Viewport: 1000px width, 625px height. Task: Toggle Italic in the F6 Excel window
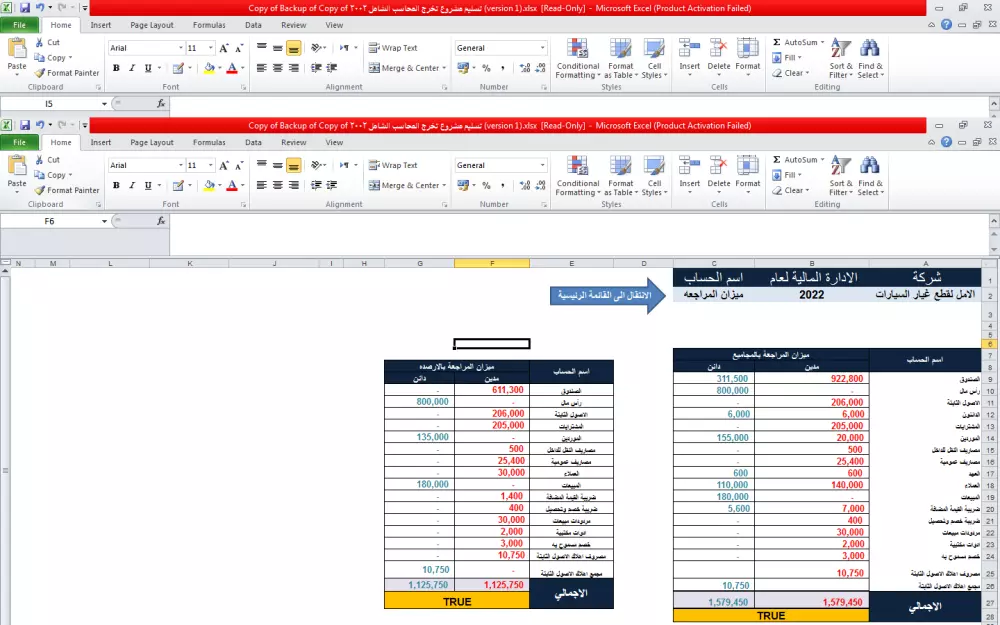[x=132, y=185]
